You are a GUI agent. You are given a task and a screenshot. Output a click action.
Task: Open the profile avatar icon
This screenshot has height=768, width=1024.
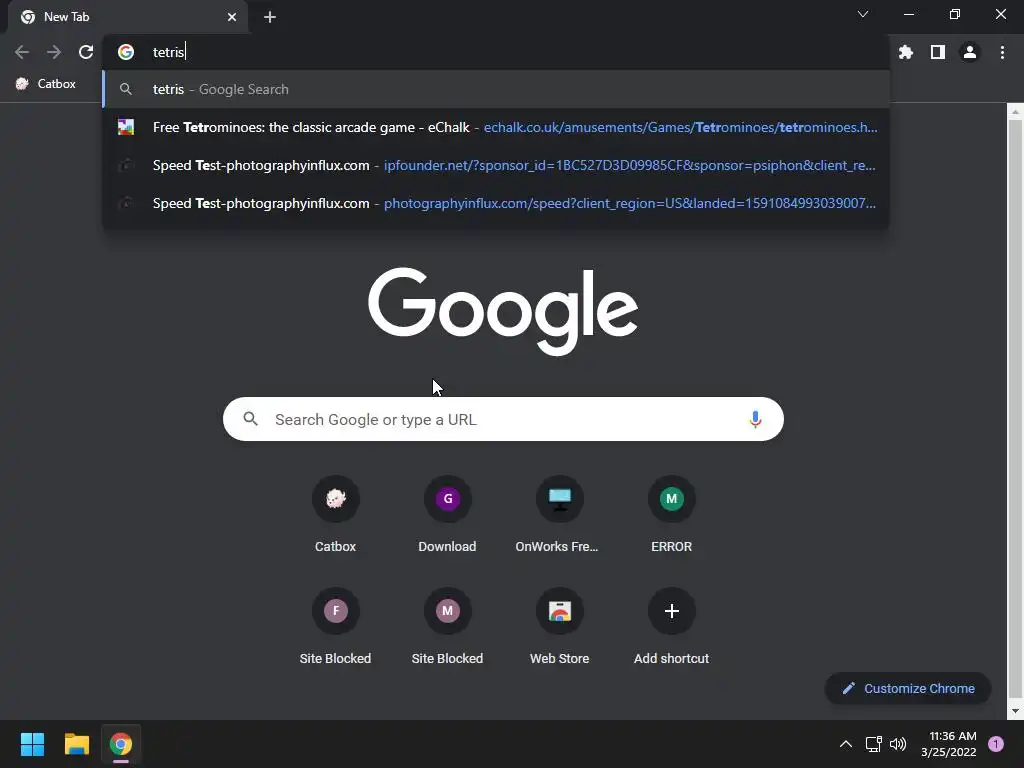(x=970, y=52)
